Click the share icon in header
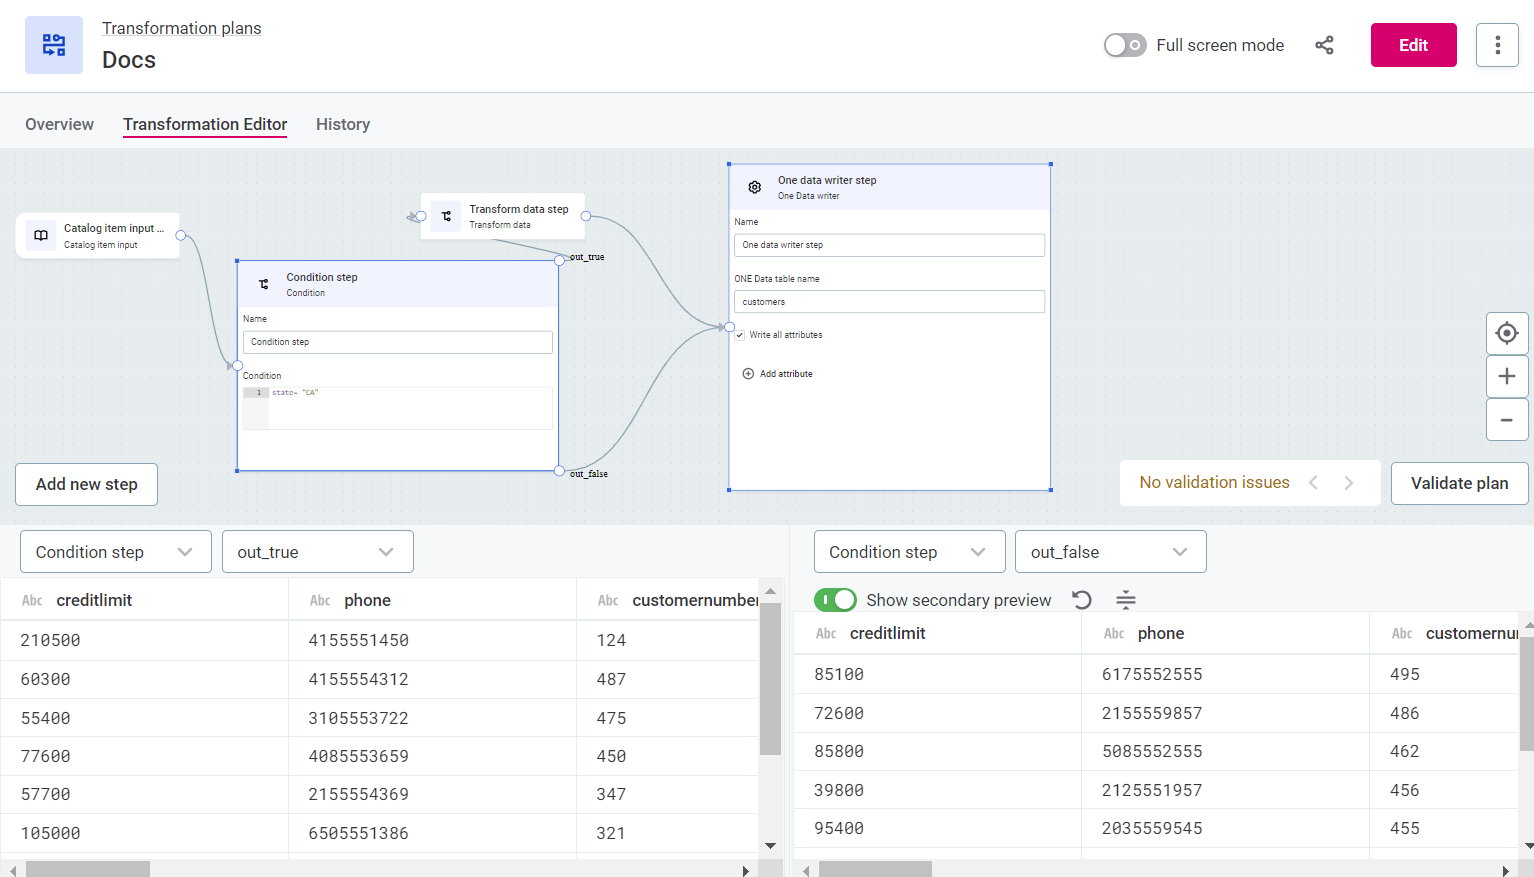 1324,45
